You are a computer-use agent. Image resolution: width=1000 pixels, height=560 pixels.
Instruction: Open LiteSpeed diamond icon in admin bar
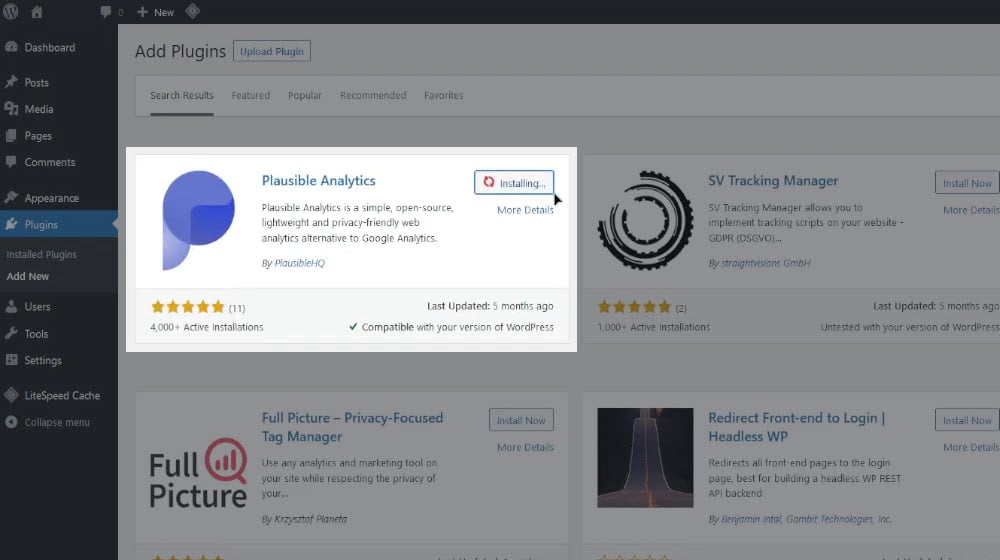[x=193, y=11]
